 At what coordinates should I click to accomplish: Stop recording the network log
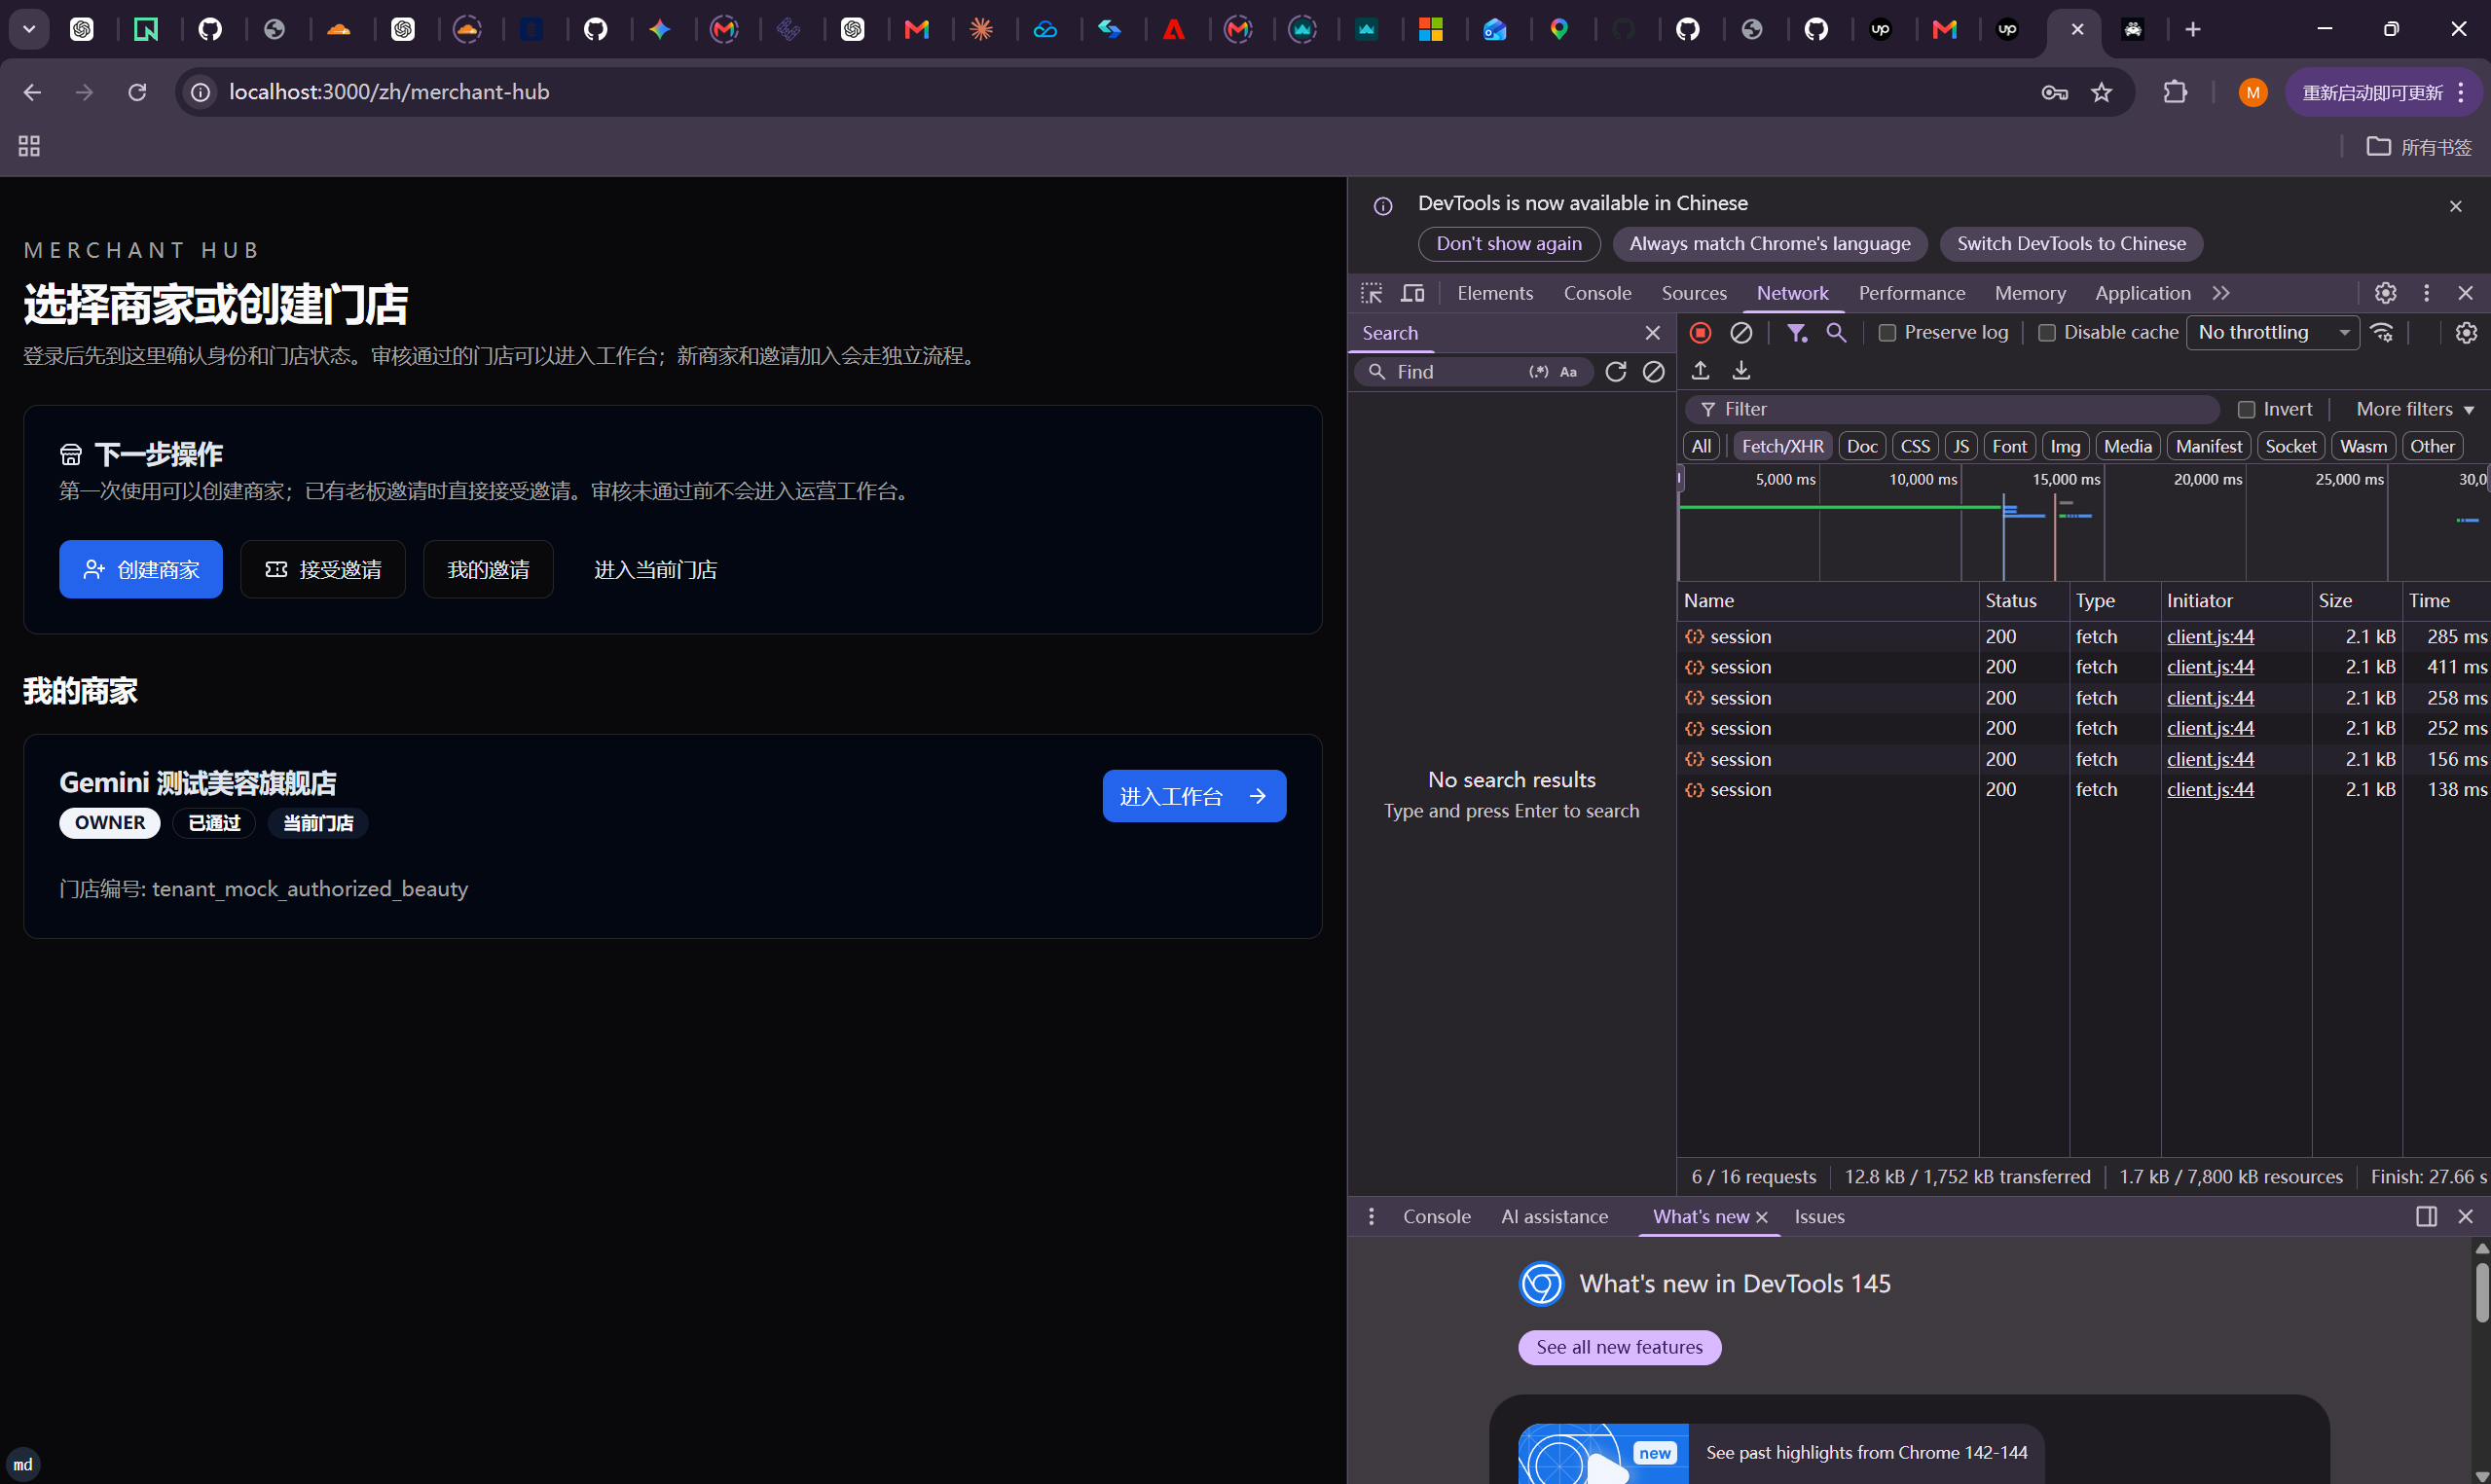click(1700, 332)
